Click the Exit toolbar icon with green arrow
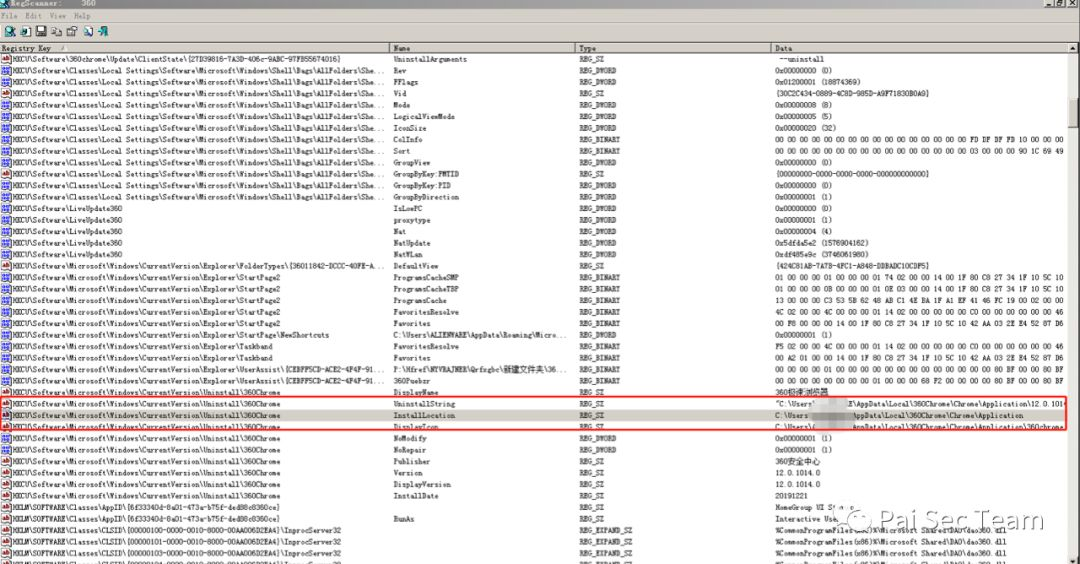1080x564 pixels. 103,32
